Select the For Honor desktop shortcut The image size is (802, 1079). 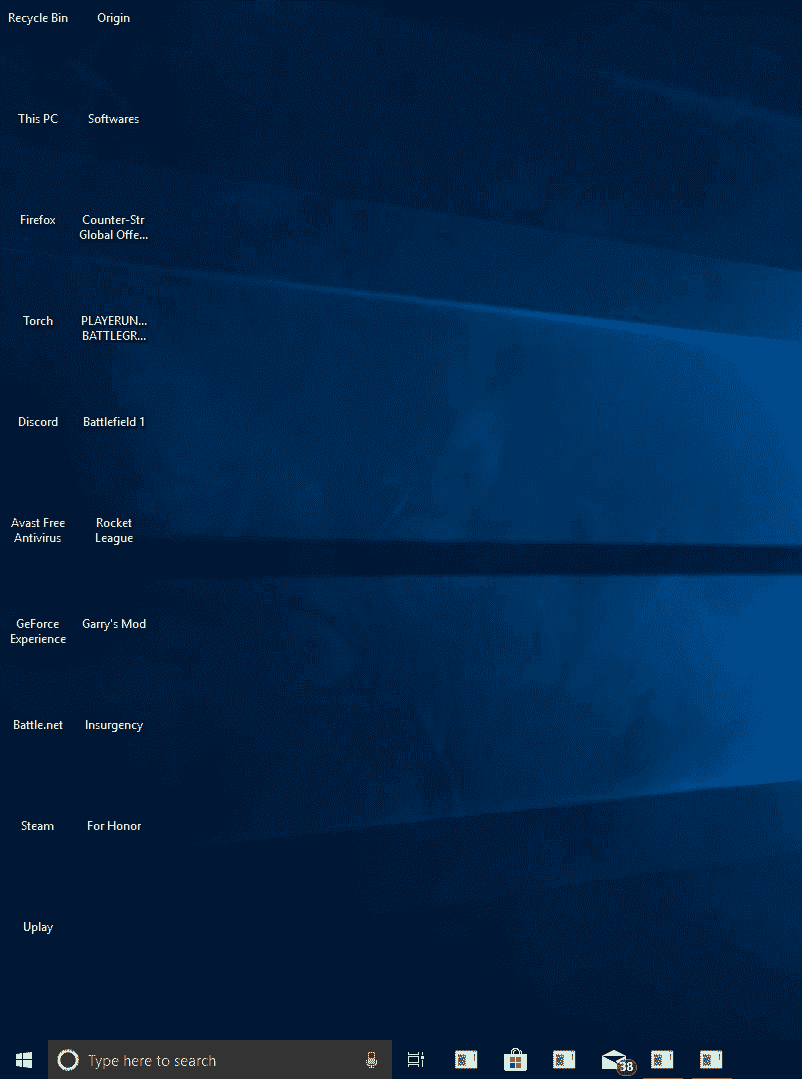114,826
